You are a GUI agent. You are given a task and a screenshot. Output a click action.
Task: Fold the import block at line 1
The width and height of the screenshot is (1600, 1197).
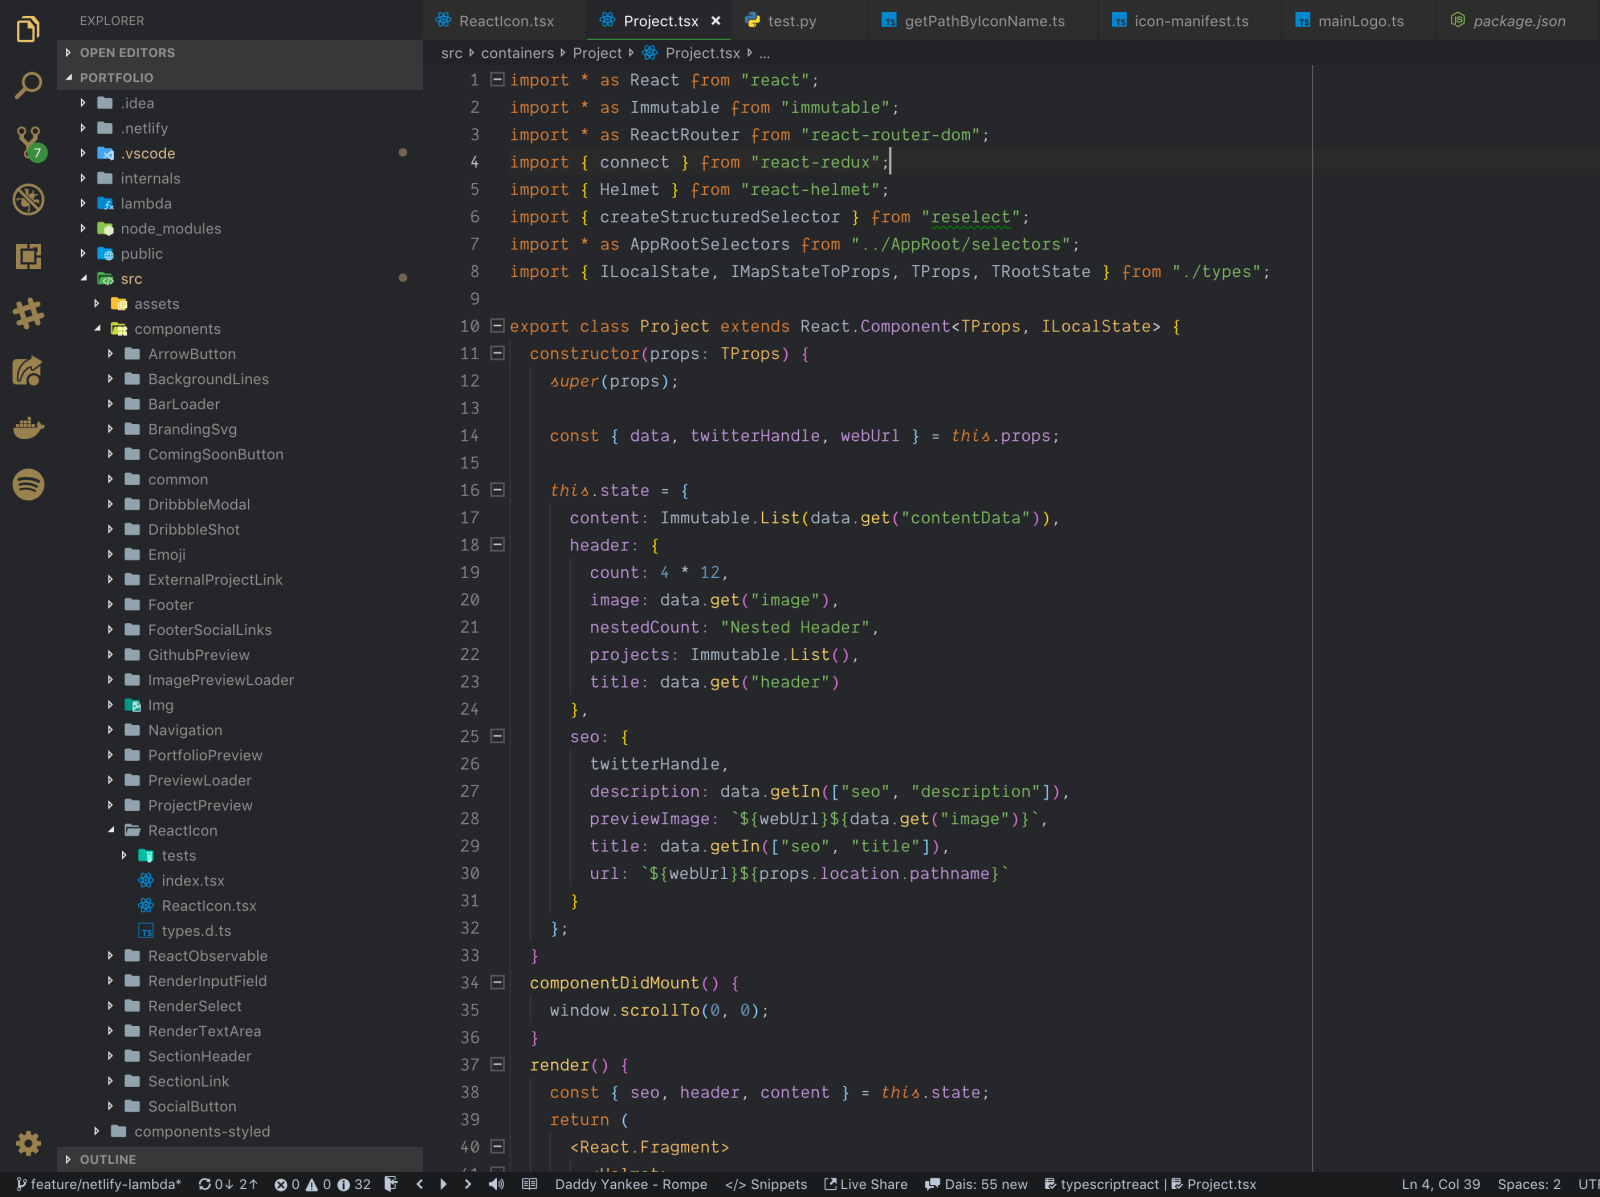click(x=497, y=80)
